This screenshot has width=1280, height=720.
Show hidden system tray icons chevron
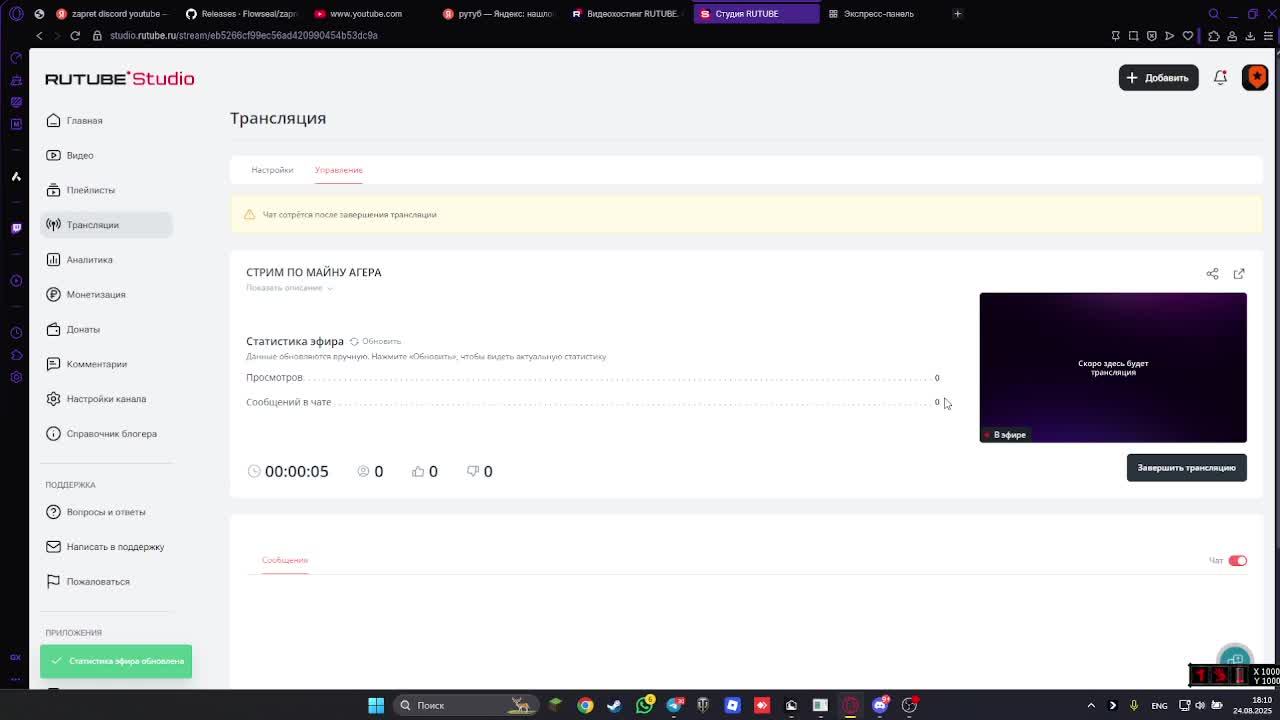(1091, 706)
